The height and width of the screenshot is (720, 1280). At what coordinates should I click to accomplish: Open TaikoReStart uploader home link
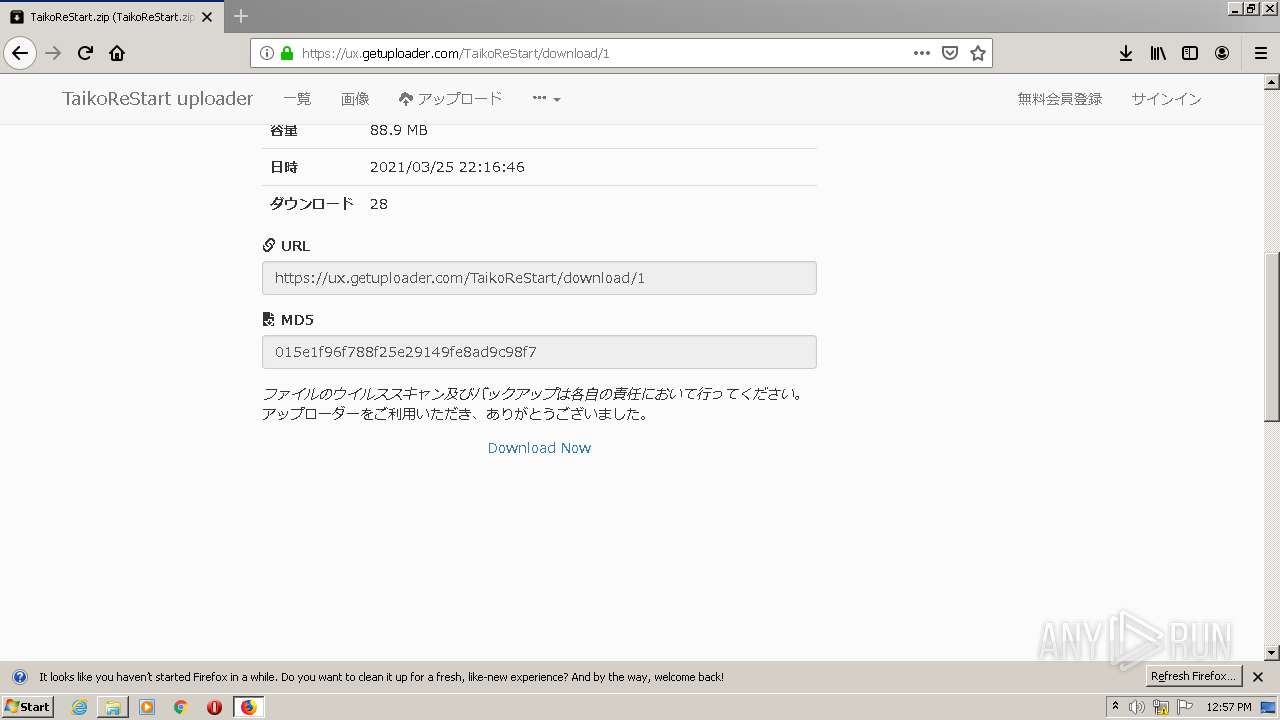tap(158, 99)
